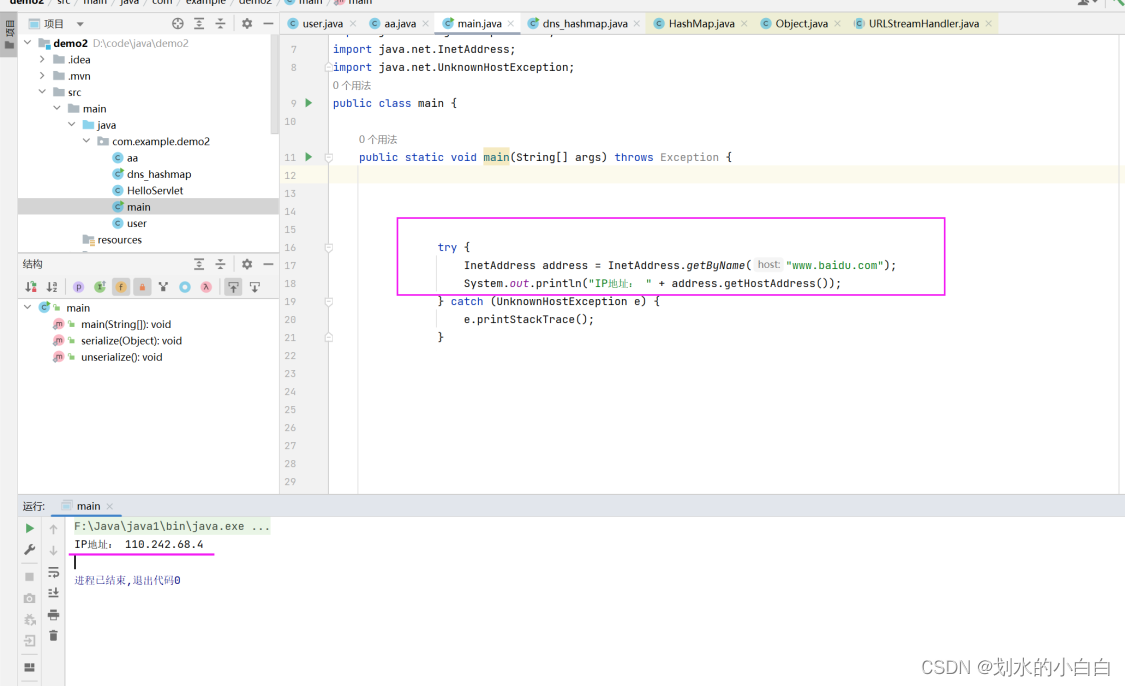1125x686 pixels.
Task: Select serialize(Object): void in Structure
Action: click(131, 341)
